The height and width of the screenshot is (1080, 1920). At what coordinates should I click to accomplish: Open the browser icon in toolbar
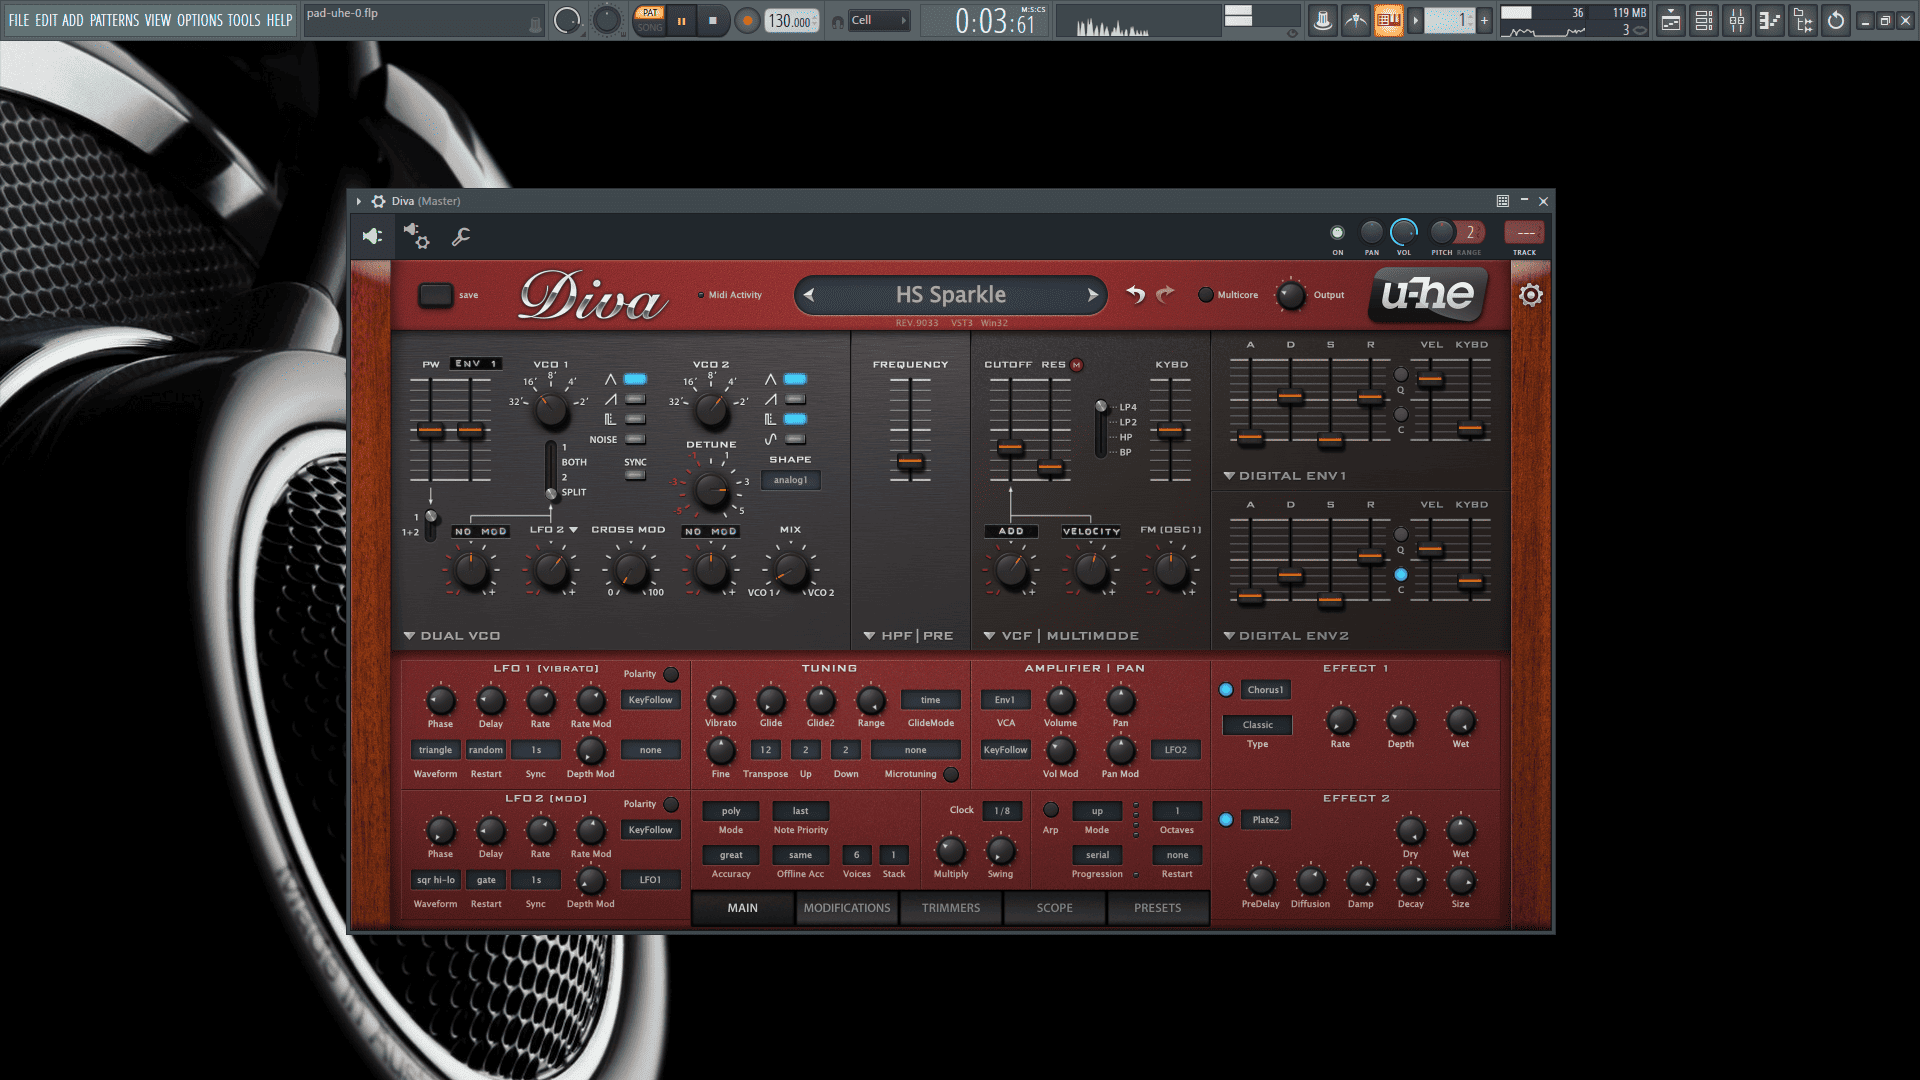(1803, 20)
